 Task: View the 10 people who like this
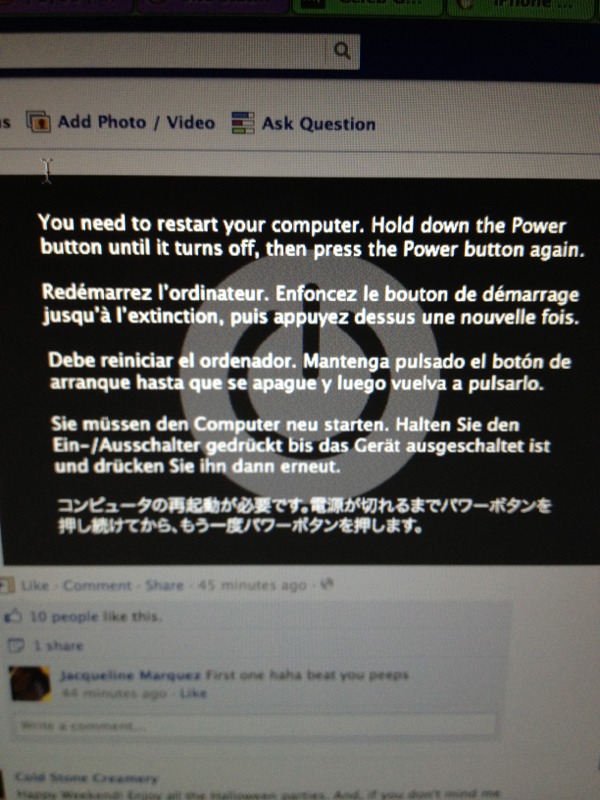95,617
